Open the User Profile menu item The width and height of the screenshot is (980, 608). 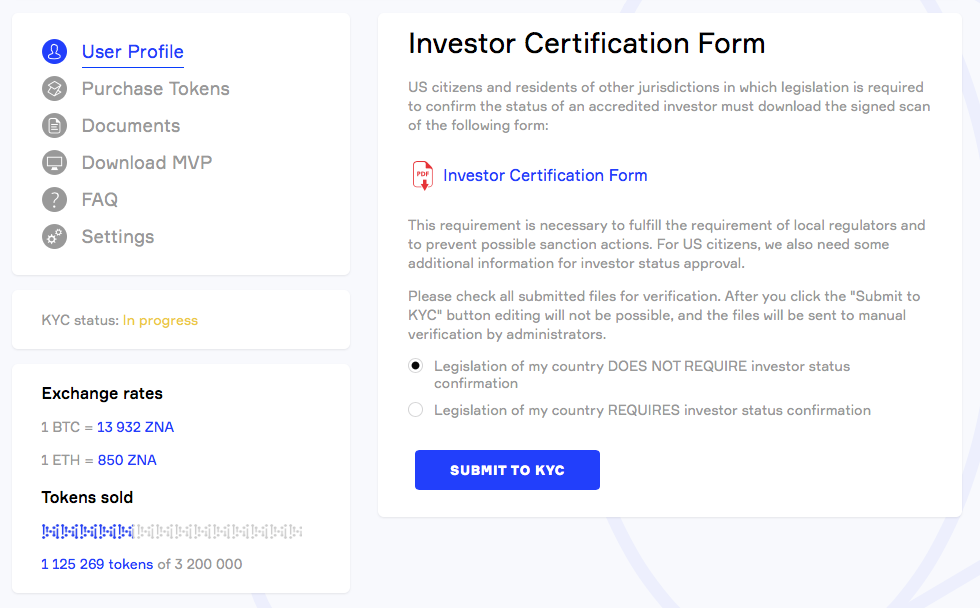(132, 52)
